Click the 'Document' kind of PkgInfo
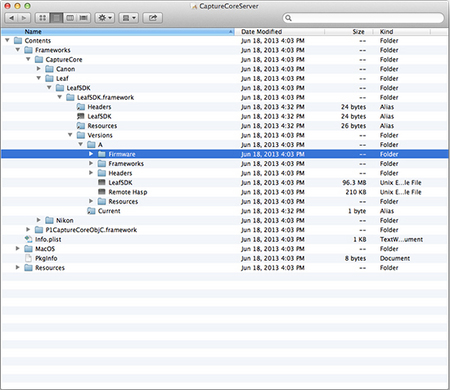This screenshot has height=390, width=450. [x=395, y=258]
